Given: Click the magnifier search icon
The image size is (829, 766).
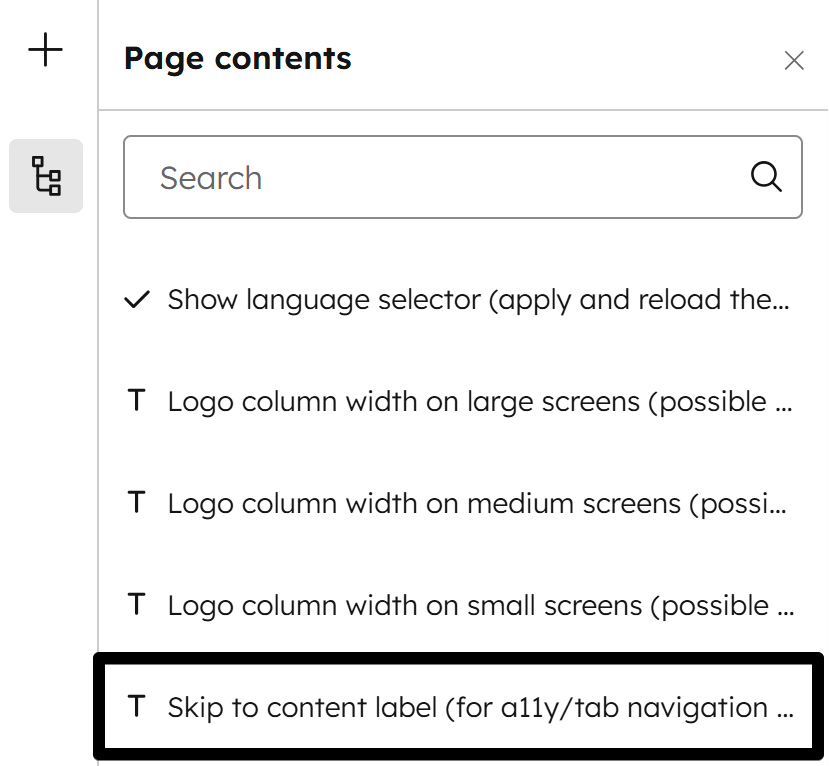Looking at the screenshot, I should pos(766,177).
